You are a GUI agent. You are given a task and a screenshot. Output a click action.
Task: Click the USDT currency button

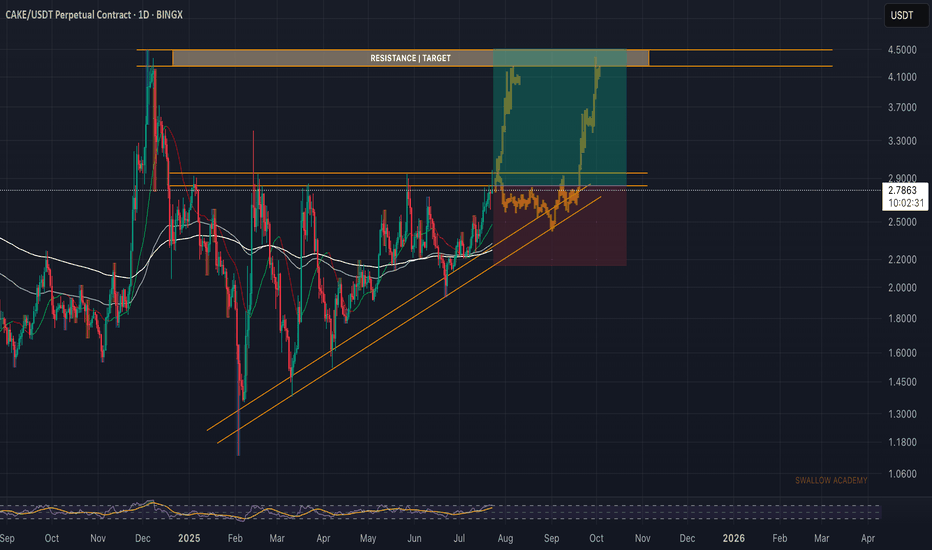click(906, 15)
